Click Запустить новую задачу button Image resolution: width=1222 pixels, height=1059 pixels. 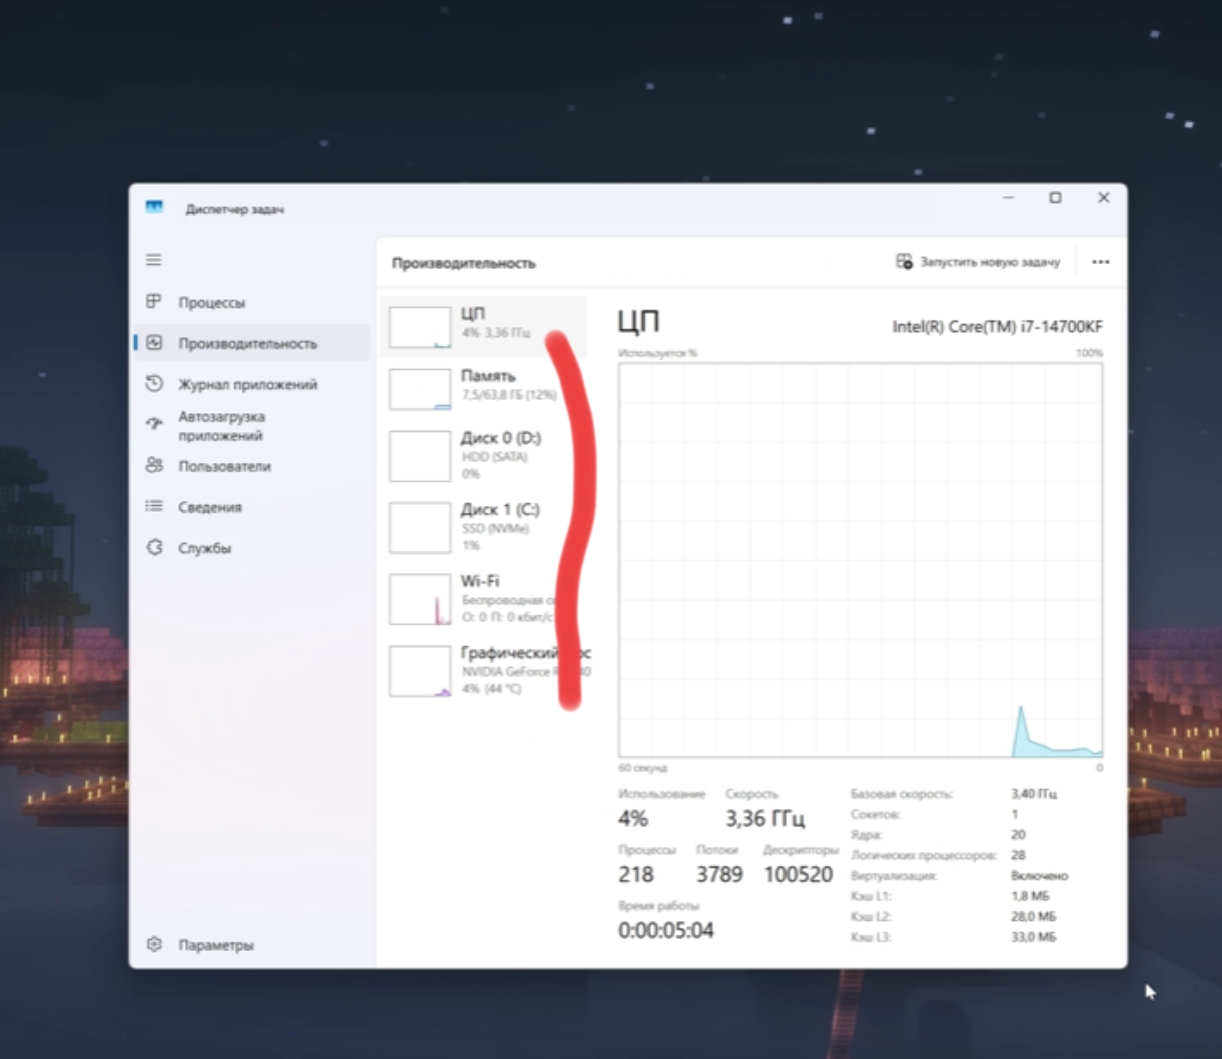[x=978, y=262]
